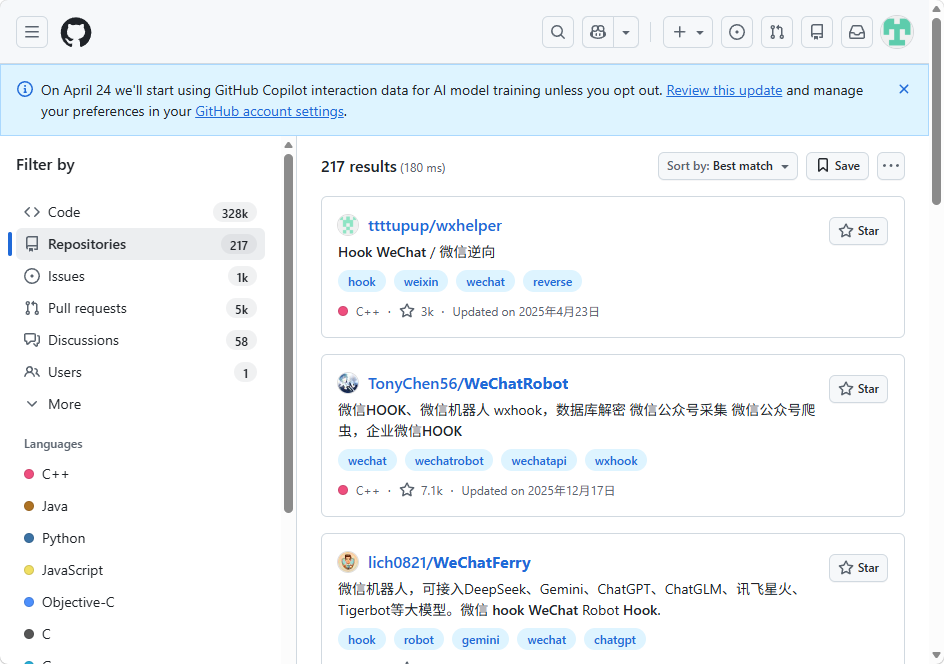Select the hook topic on wxhelper

point(362,282)
